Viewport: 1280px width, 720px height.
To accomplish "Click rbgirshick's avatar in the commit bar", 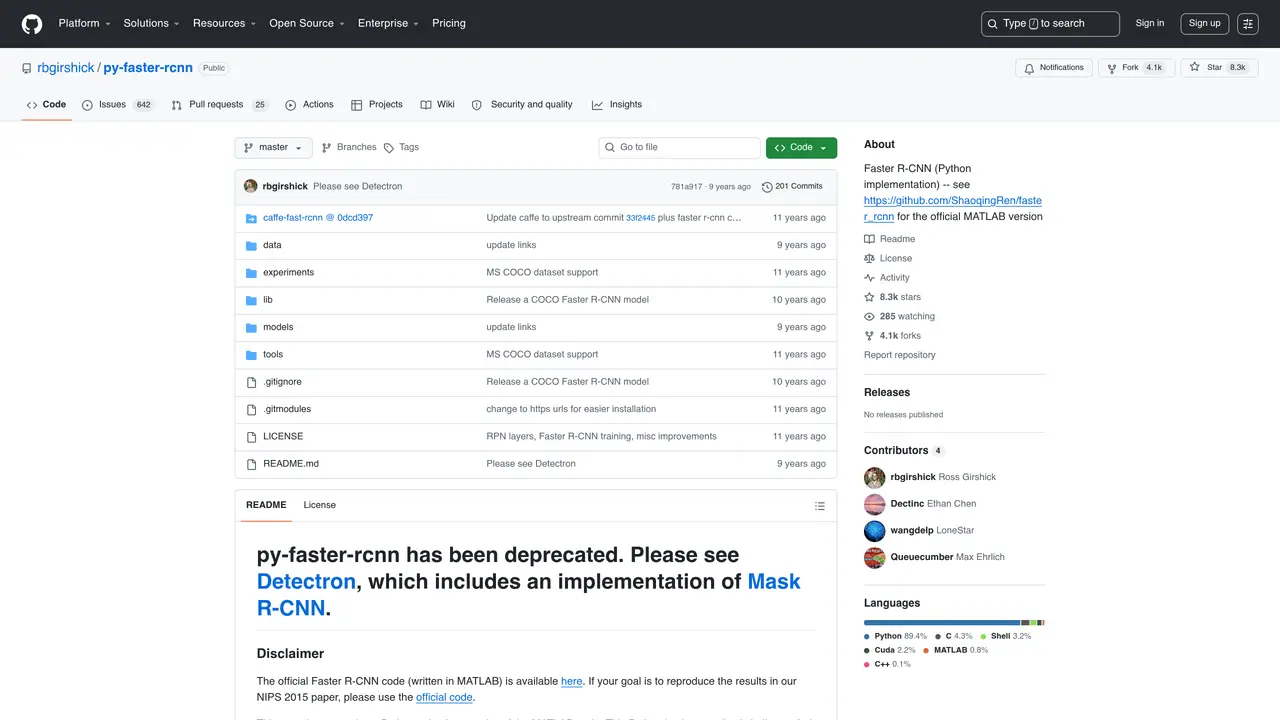I will click(251, 186).
